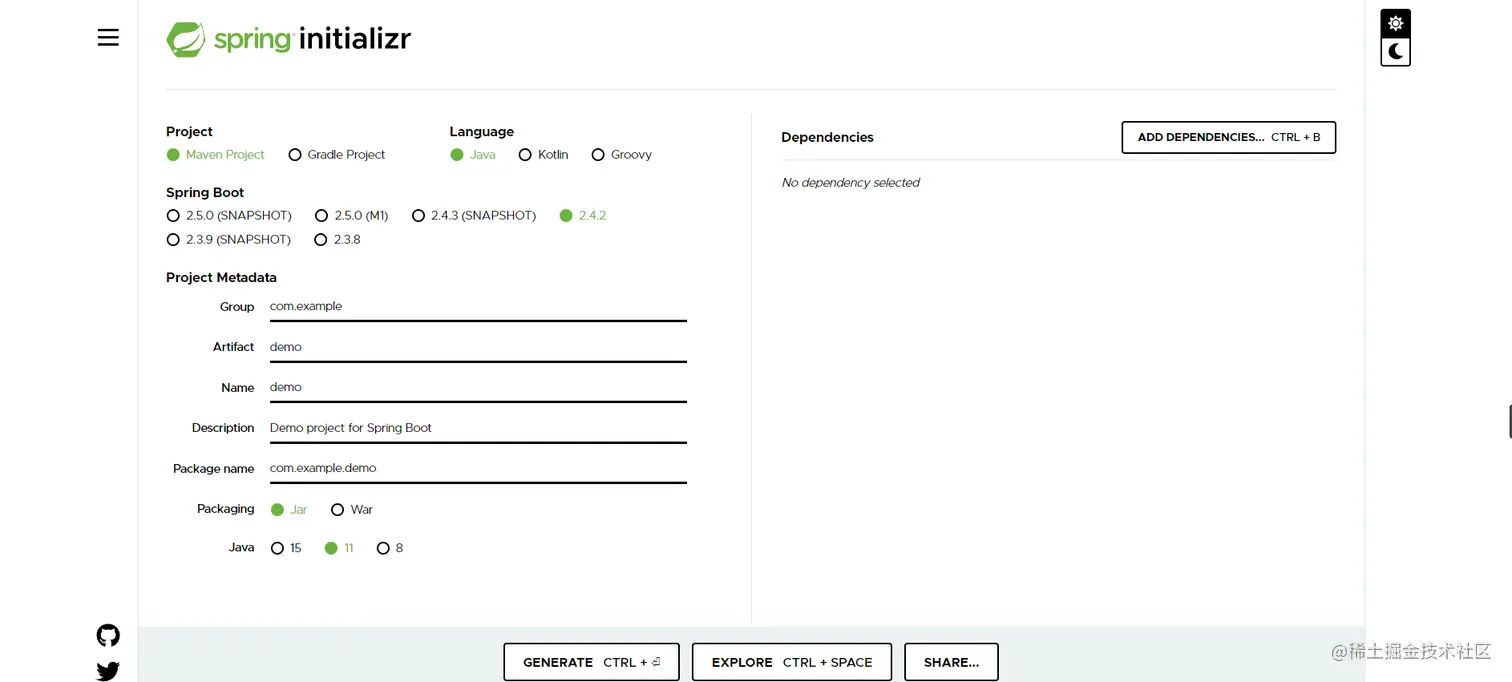Click the Share button

pyautogui.click(x=951, y=662)
